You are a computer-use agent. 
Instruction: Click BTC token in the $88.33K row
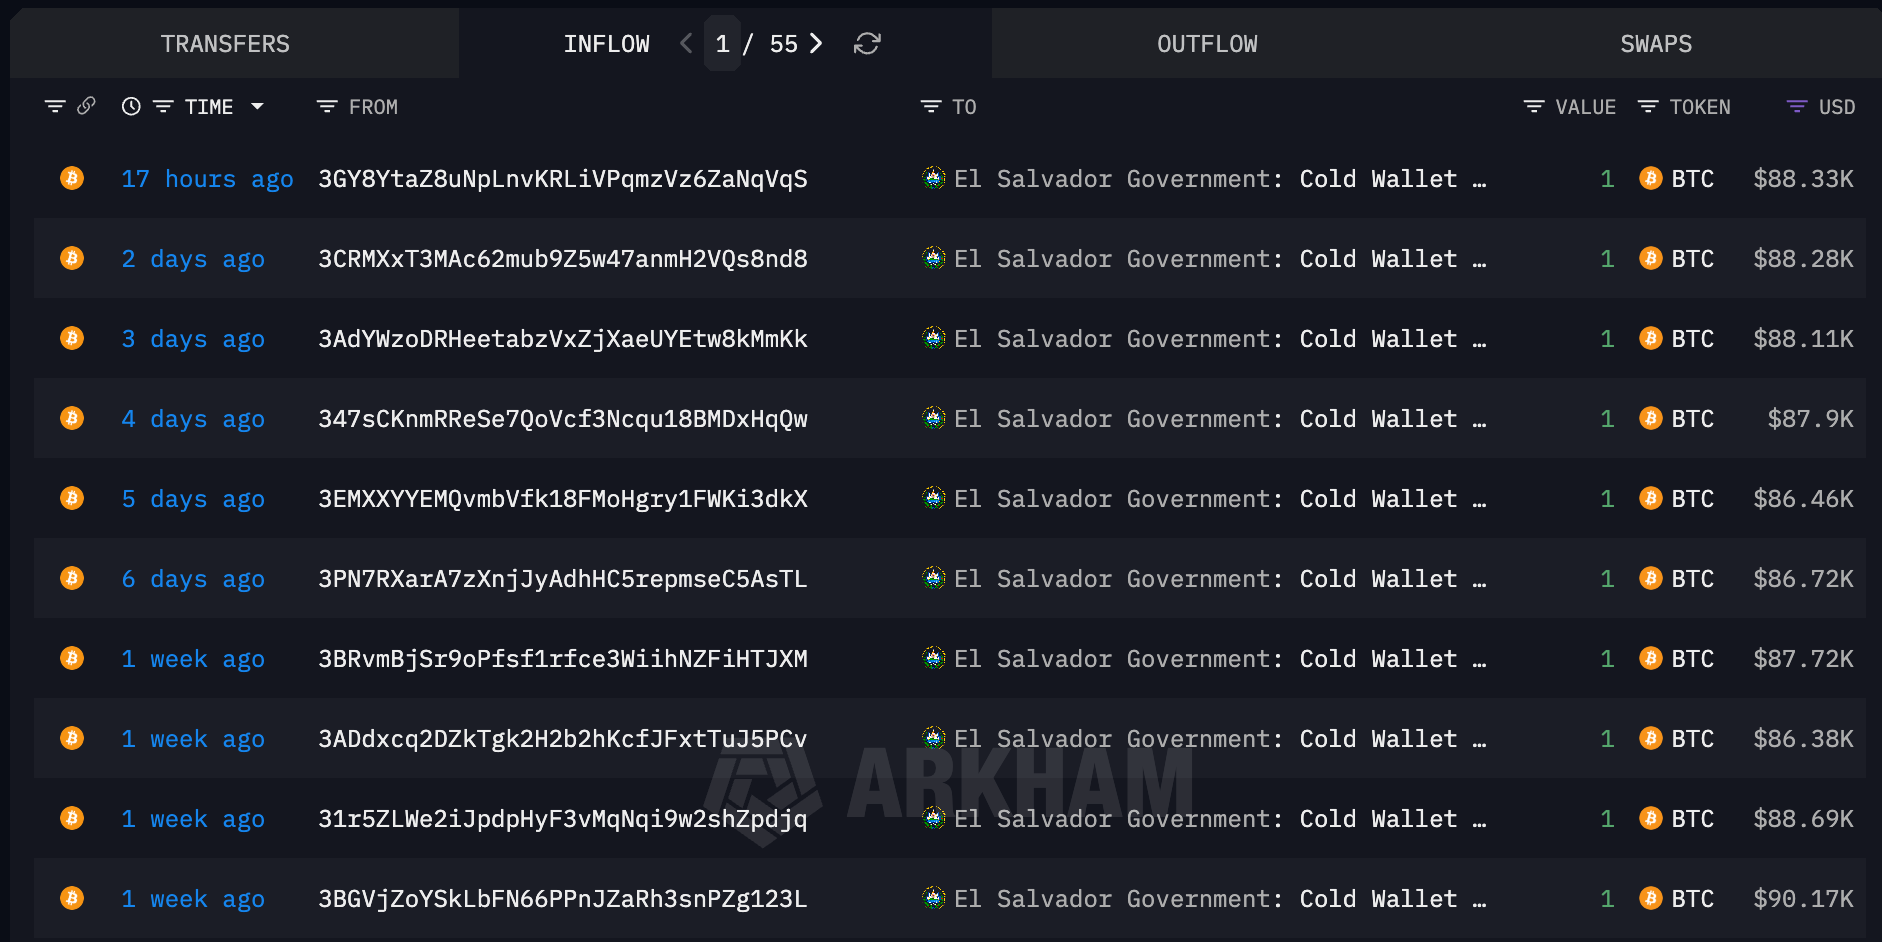1677,179
